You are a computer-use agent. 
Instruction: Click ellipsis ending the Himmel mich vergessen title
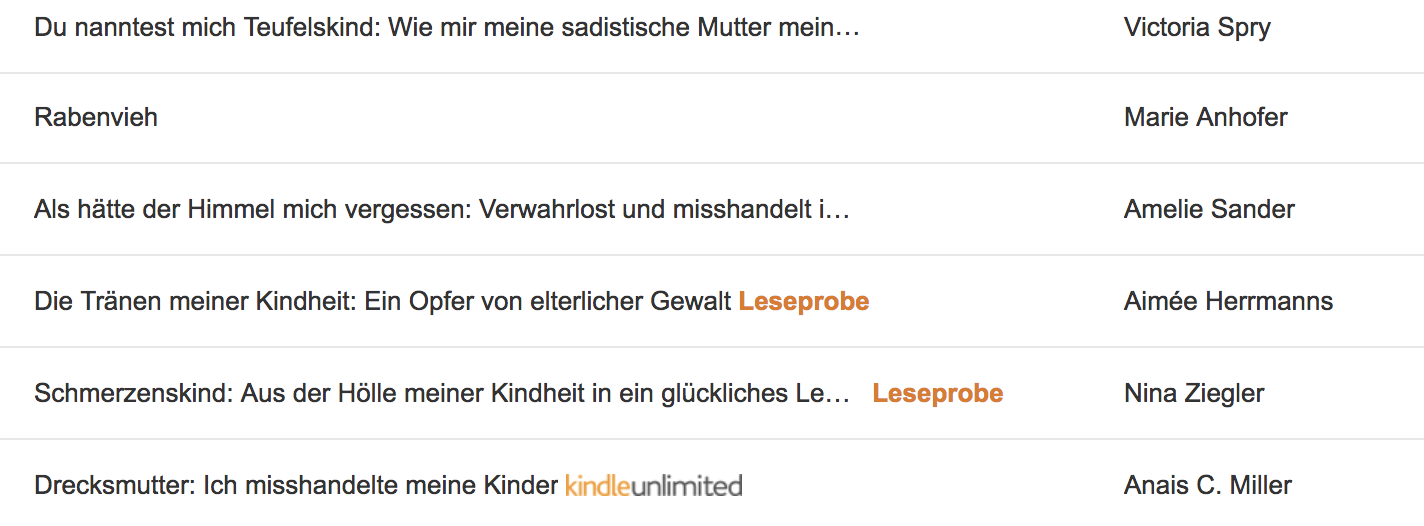point(837,210)
